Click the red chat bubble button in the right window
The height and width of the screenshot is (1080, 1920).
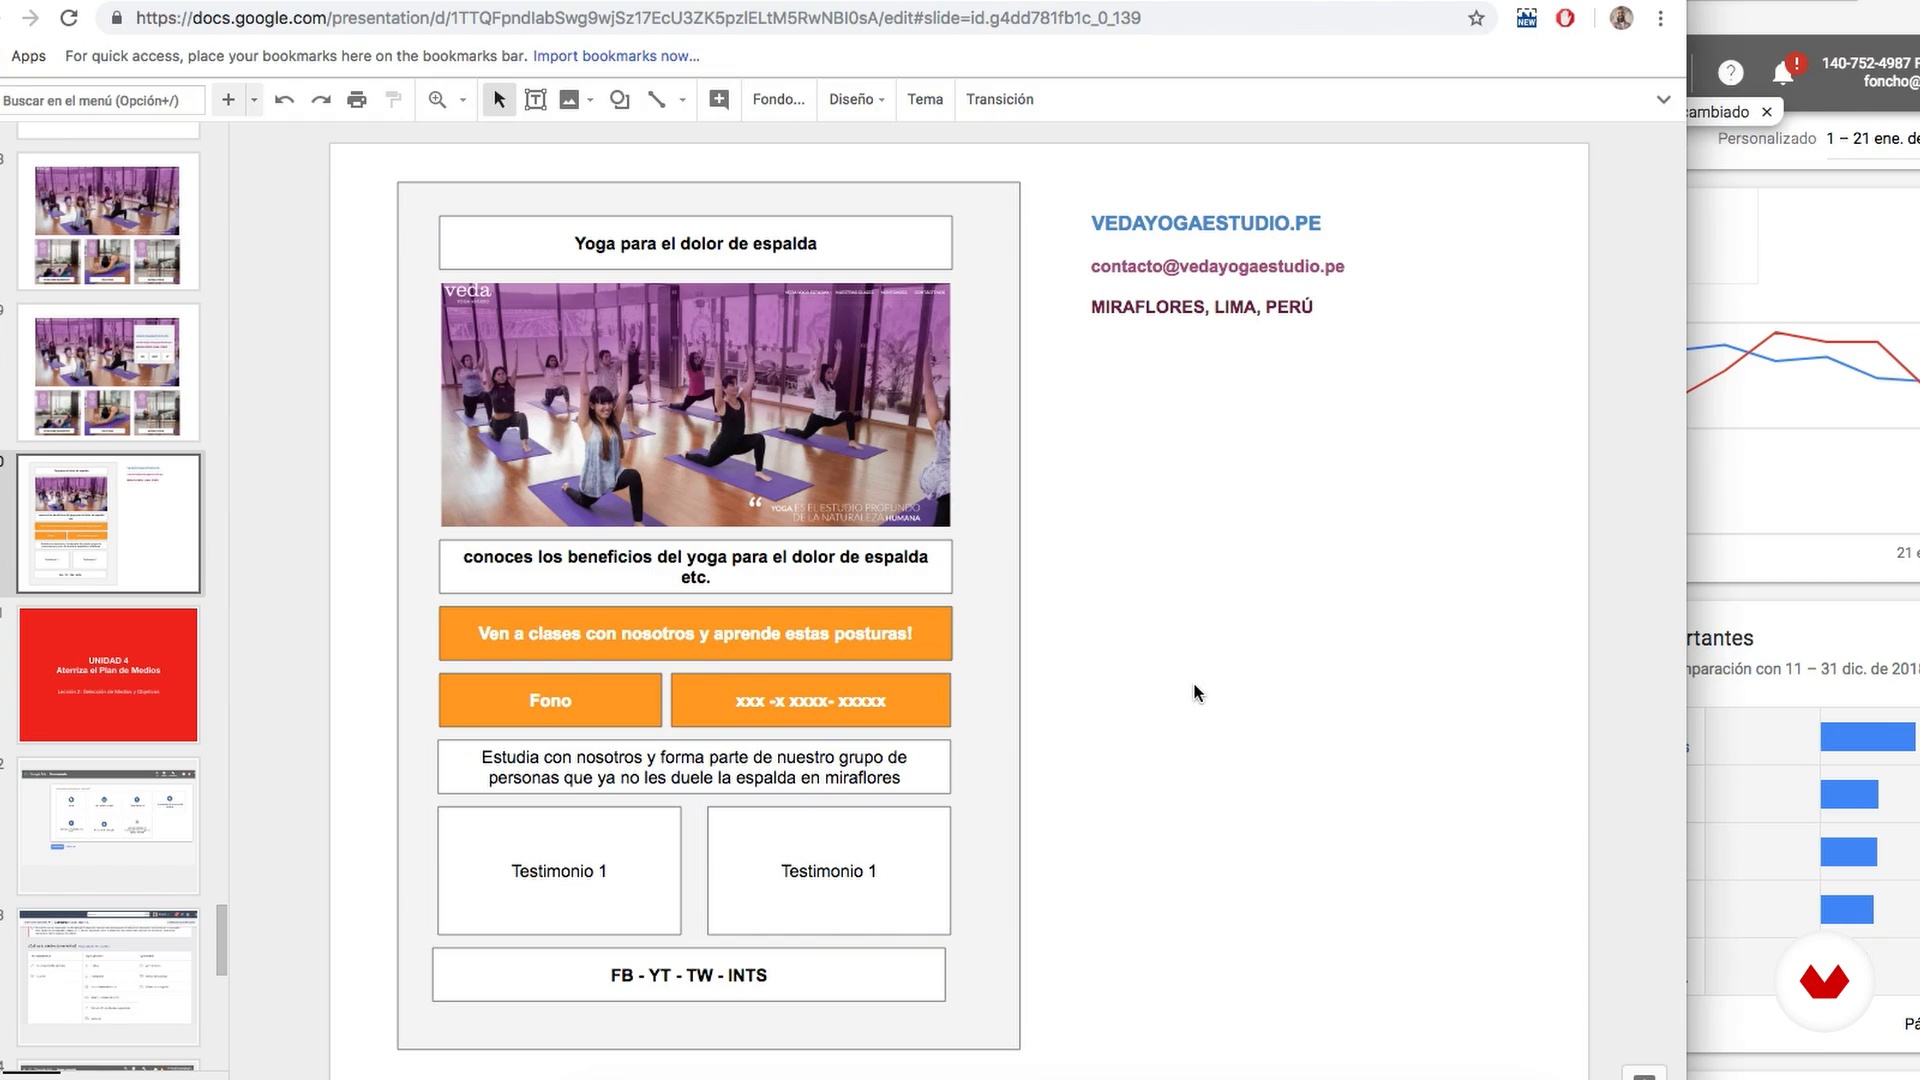[1824, 981]
